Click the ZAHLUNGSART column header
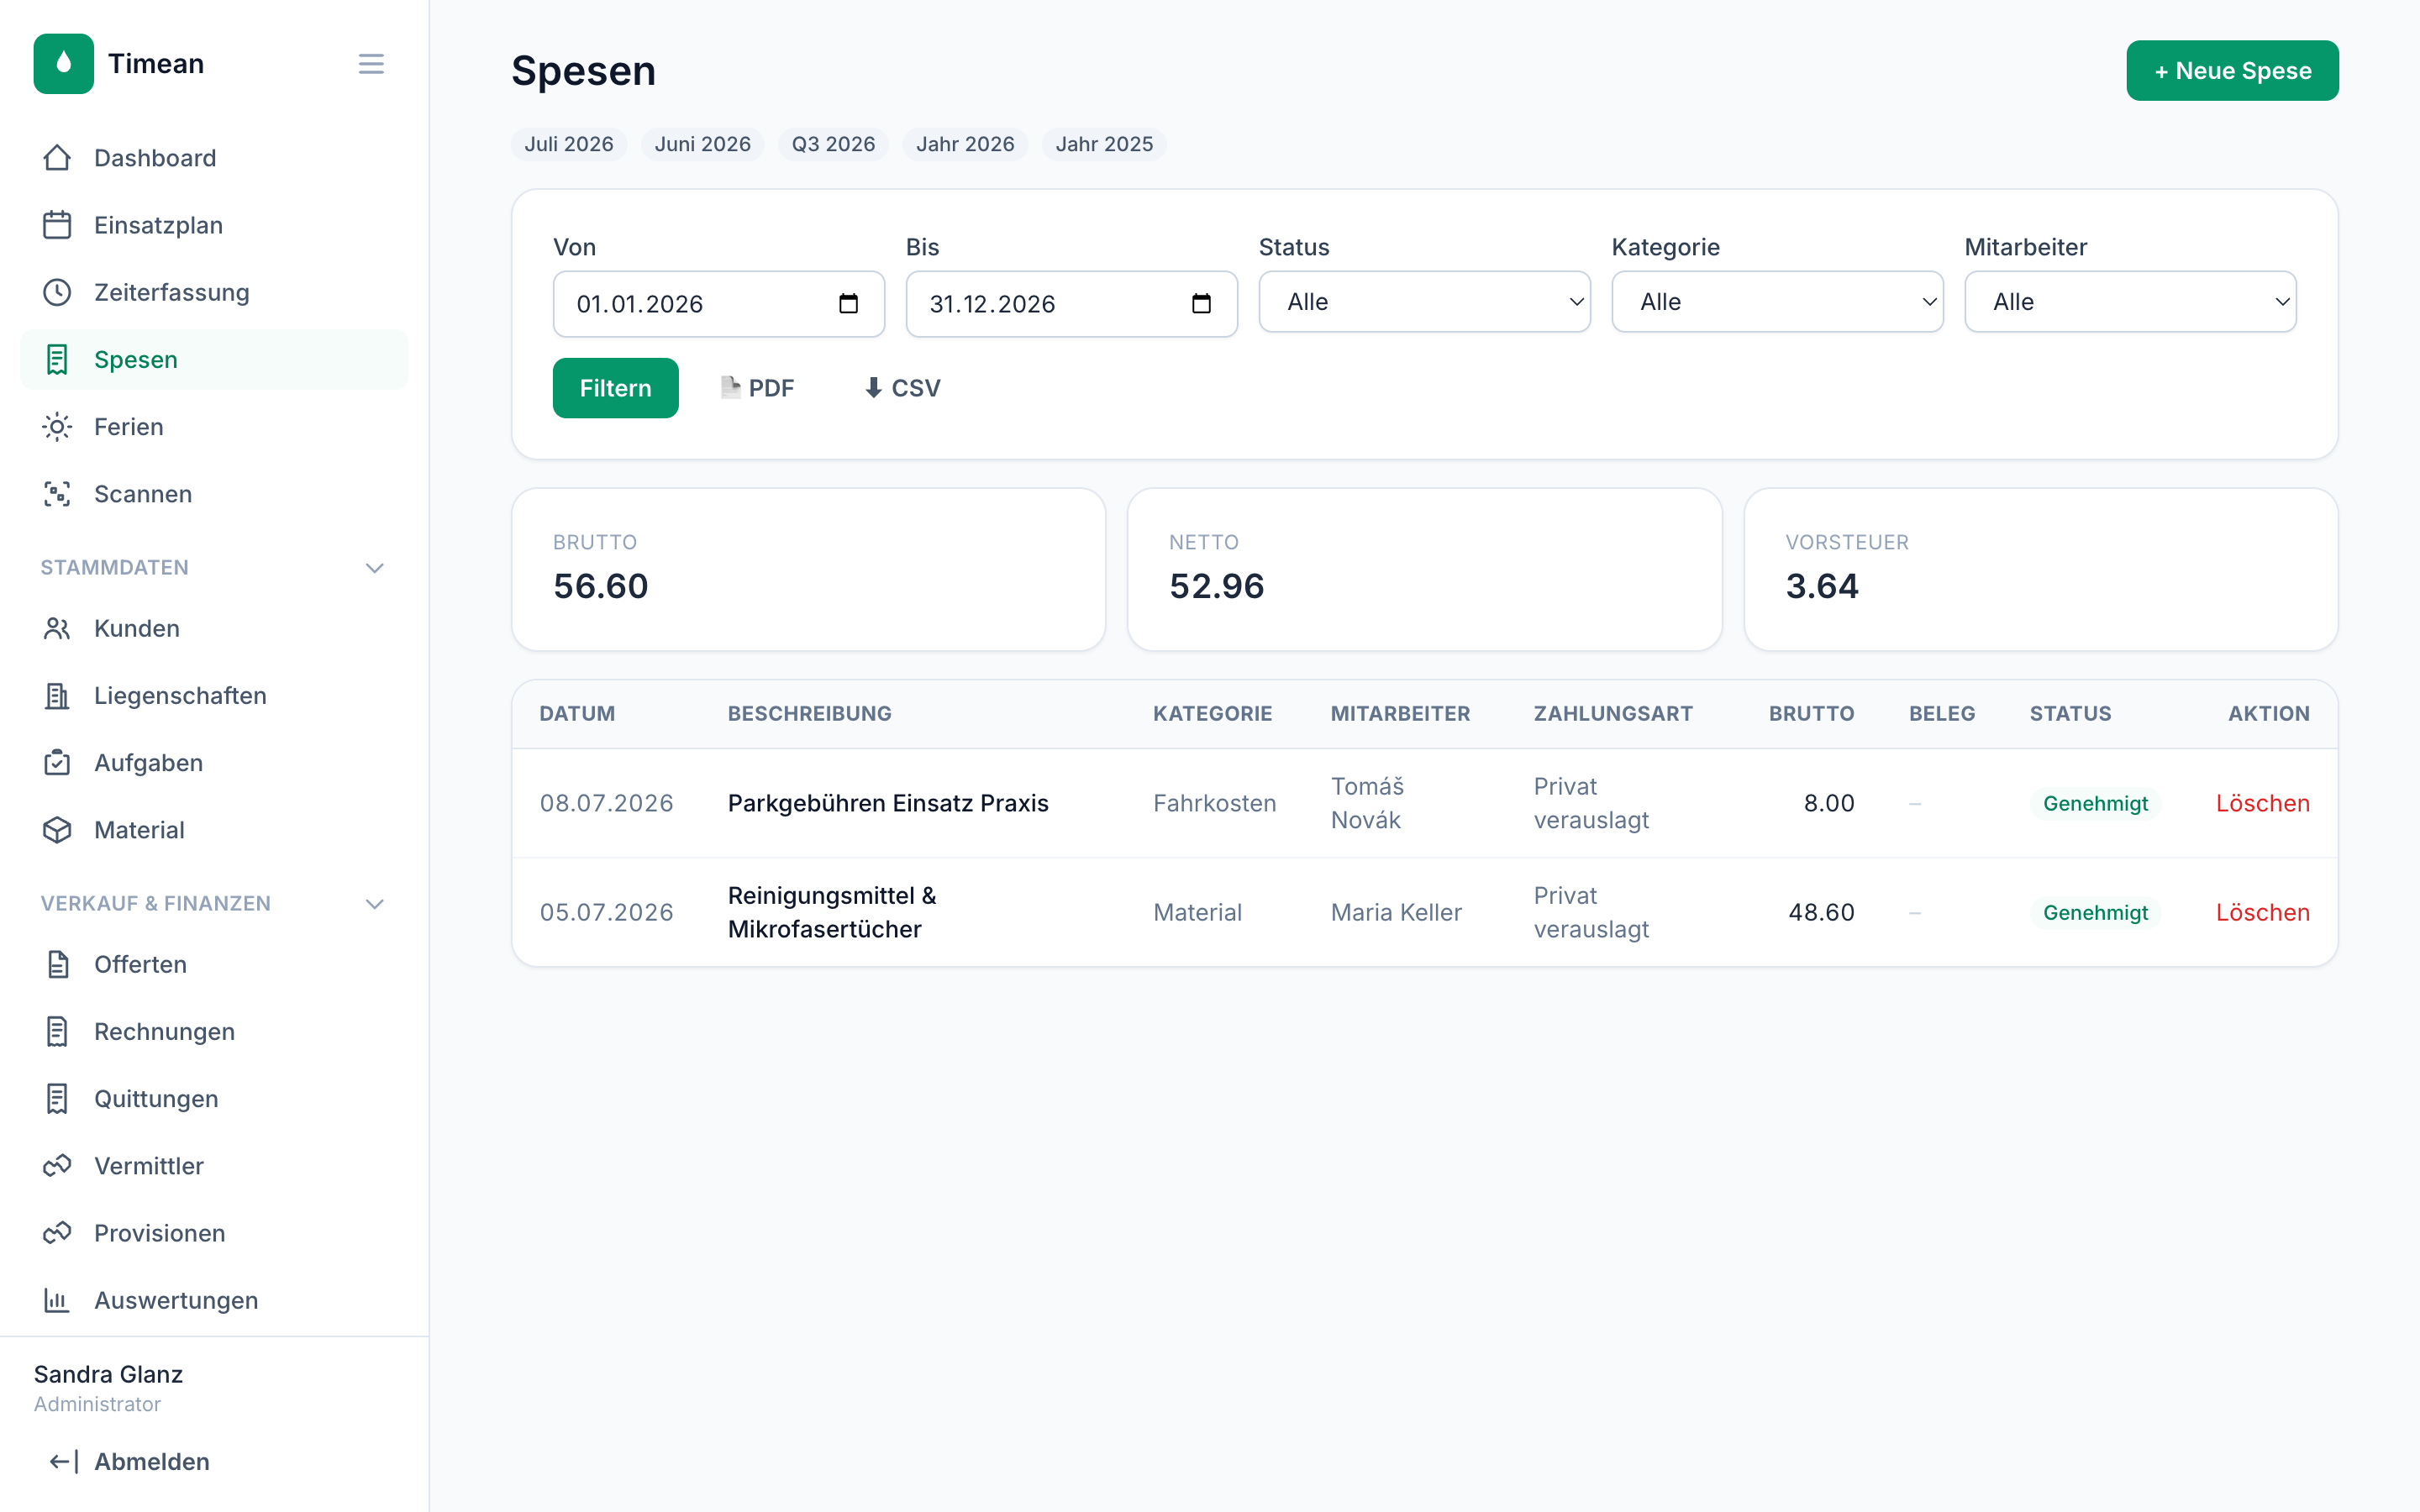Viewport: 2420px width, 1512px height. [x=1613, y=714]
